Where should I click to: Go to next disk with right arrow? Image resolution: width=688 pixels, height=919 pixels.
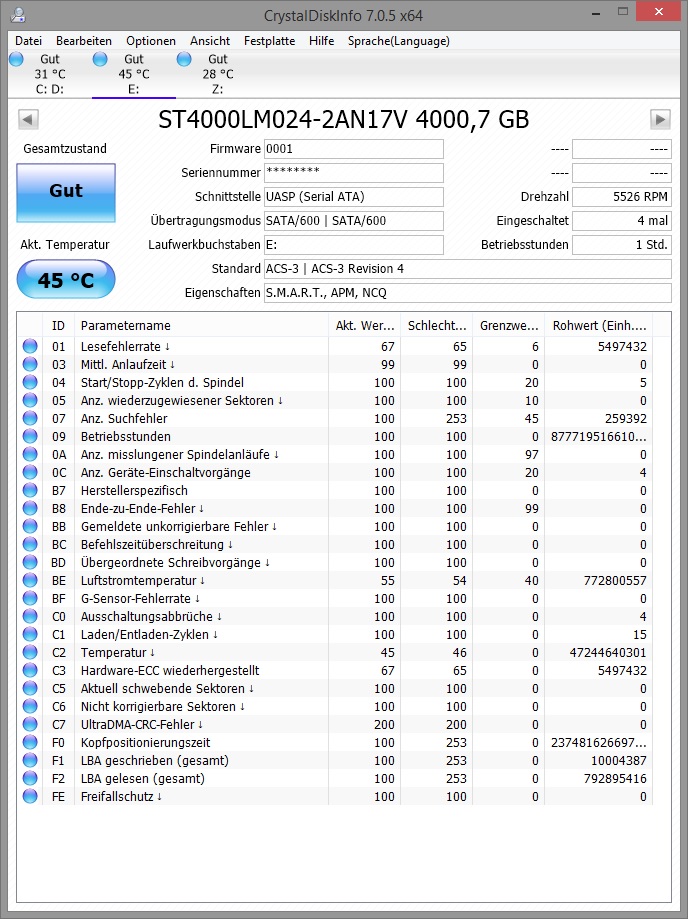[x=660, y=120]
